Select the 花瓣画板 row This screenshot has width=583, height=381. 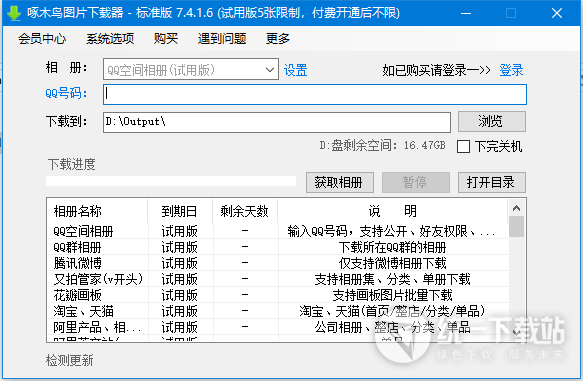point(278,295)
